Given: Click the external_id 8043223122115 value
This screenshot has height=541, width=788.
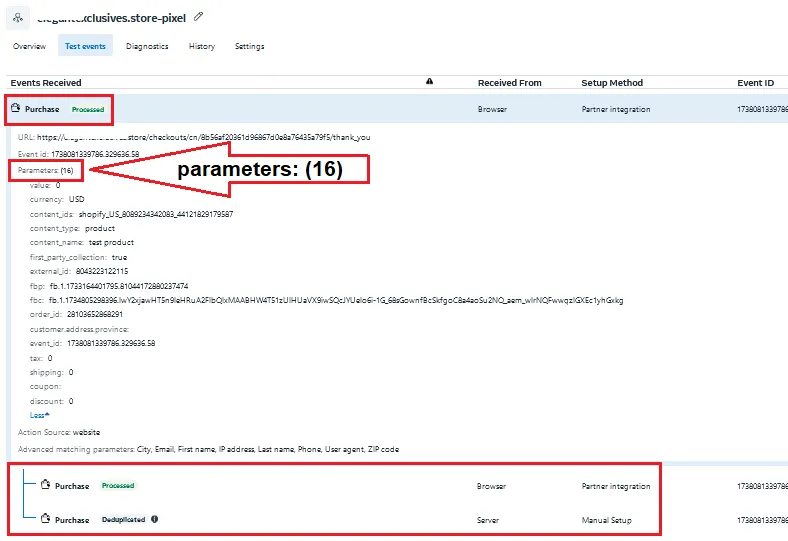Looking at the screenshot, I should [102, 271].
